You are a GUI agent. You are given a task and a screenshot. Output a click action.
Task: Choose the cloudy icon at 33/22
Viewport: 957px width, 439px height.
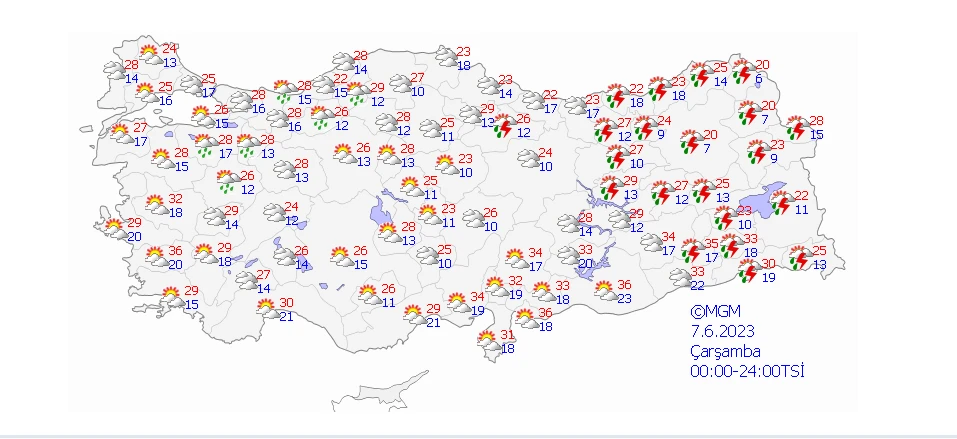680,278
